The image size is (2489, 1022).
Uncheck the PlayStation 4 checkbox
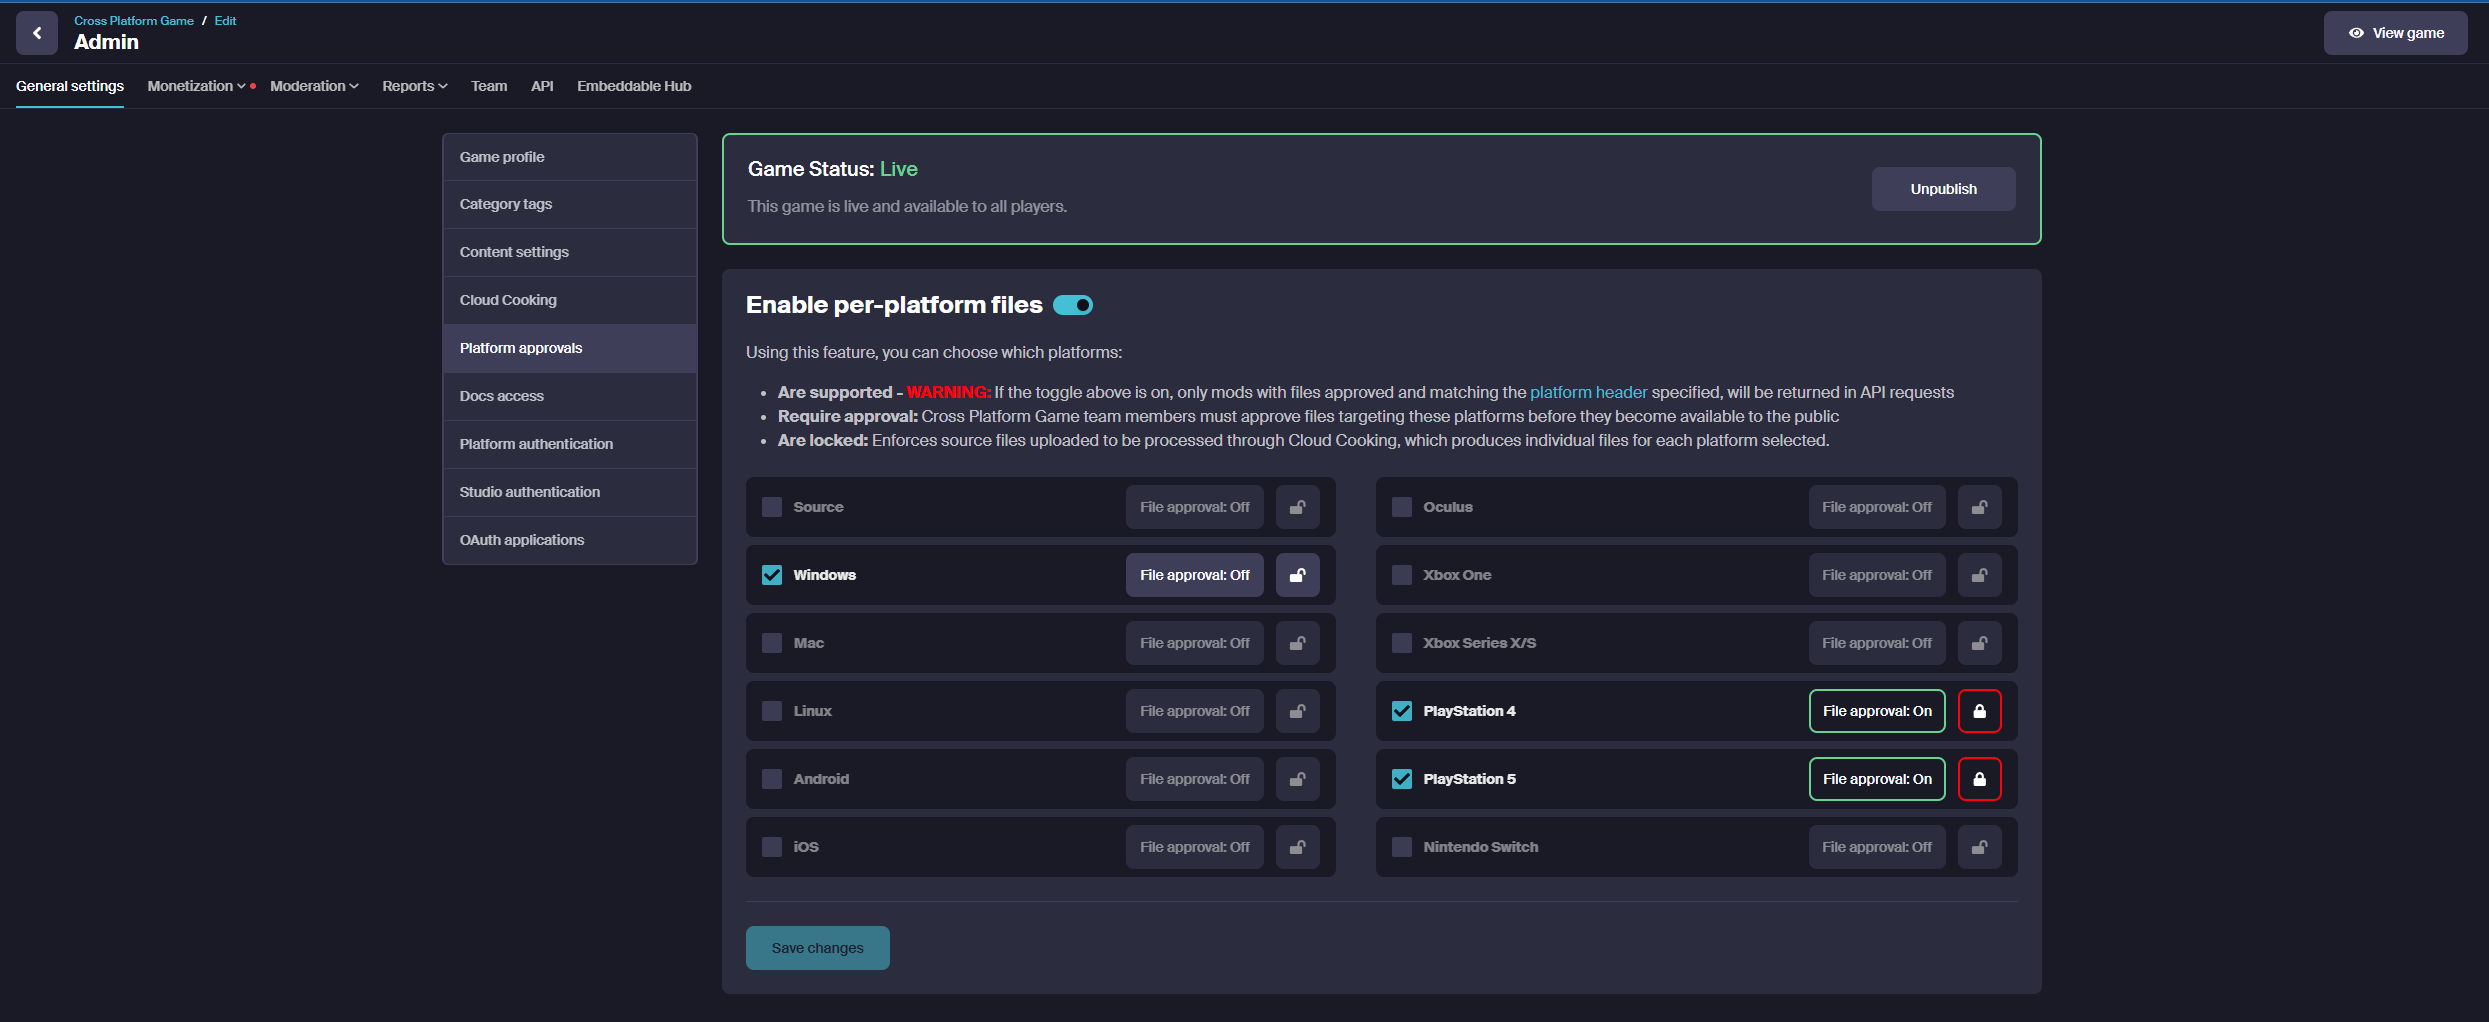click(x=1402, y=711)
